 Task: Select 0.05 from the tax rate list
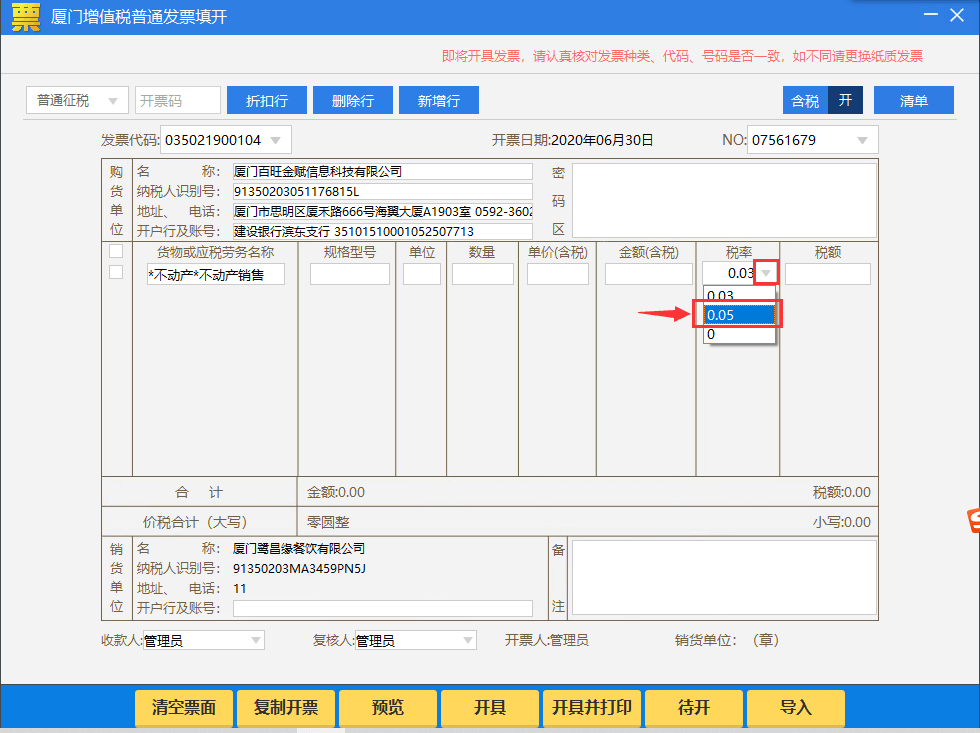click(738, 313)
